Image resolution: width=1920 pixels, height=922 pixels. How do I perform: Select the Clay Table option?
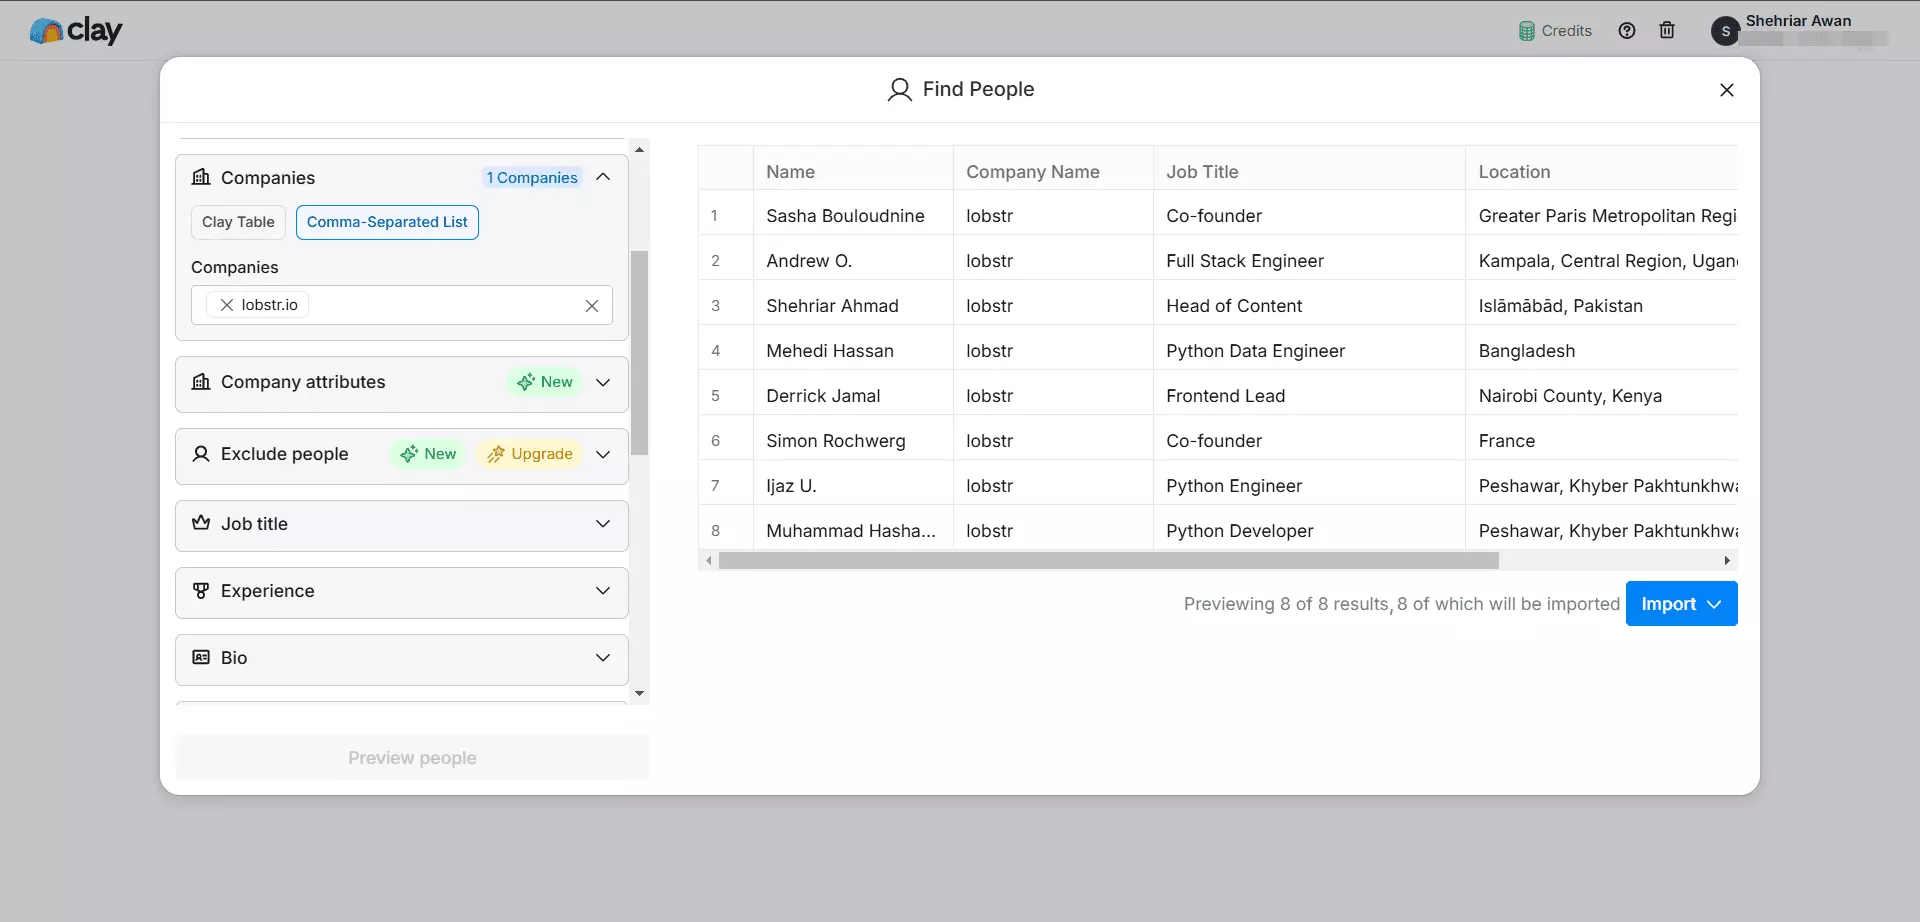pyautogui.click(x=238, y=222)
